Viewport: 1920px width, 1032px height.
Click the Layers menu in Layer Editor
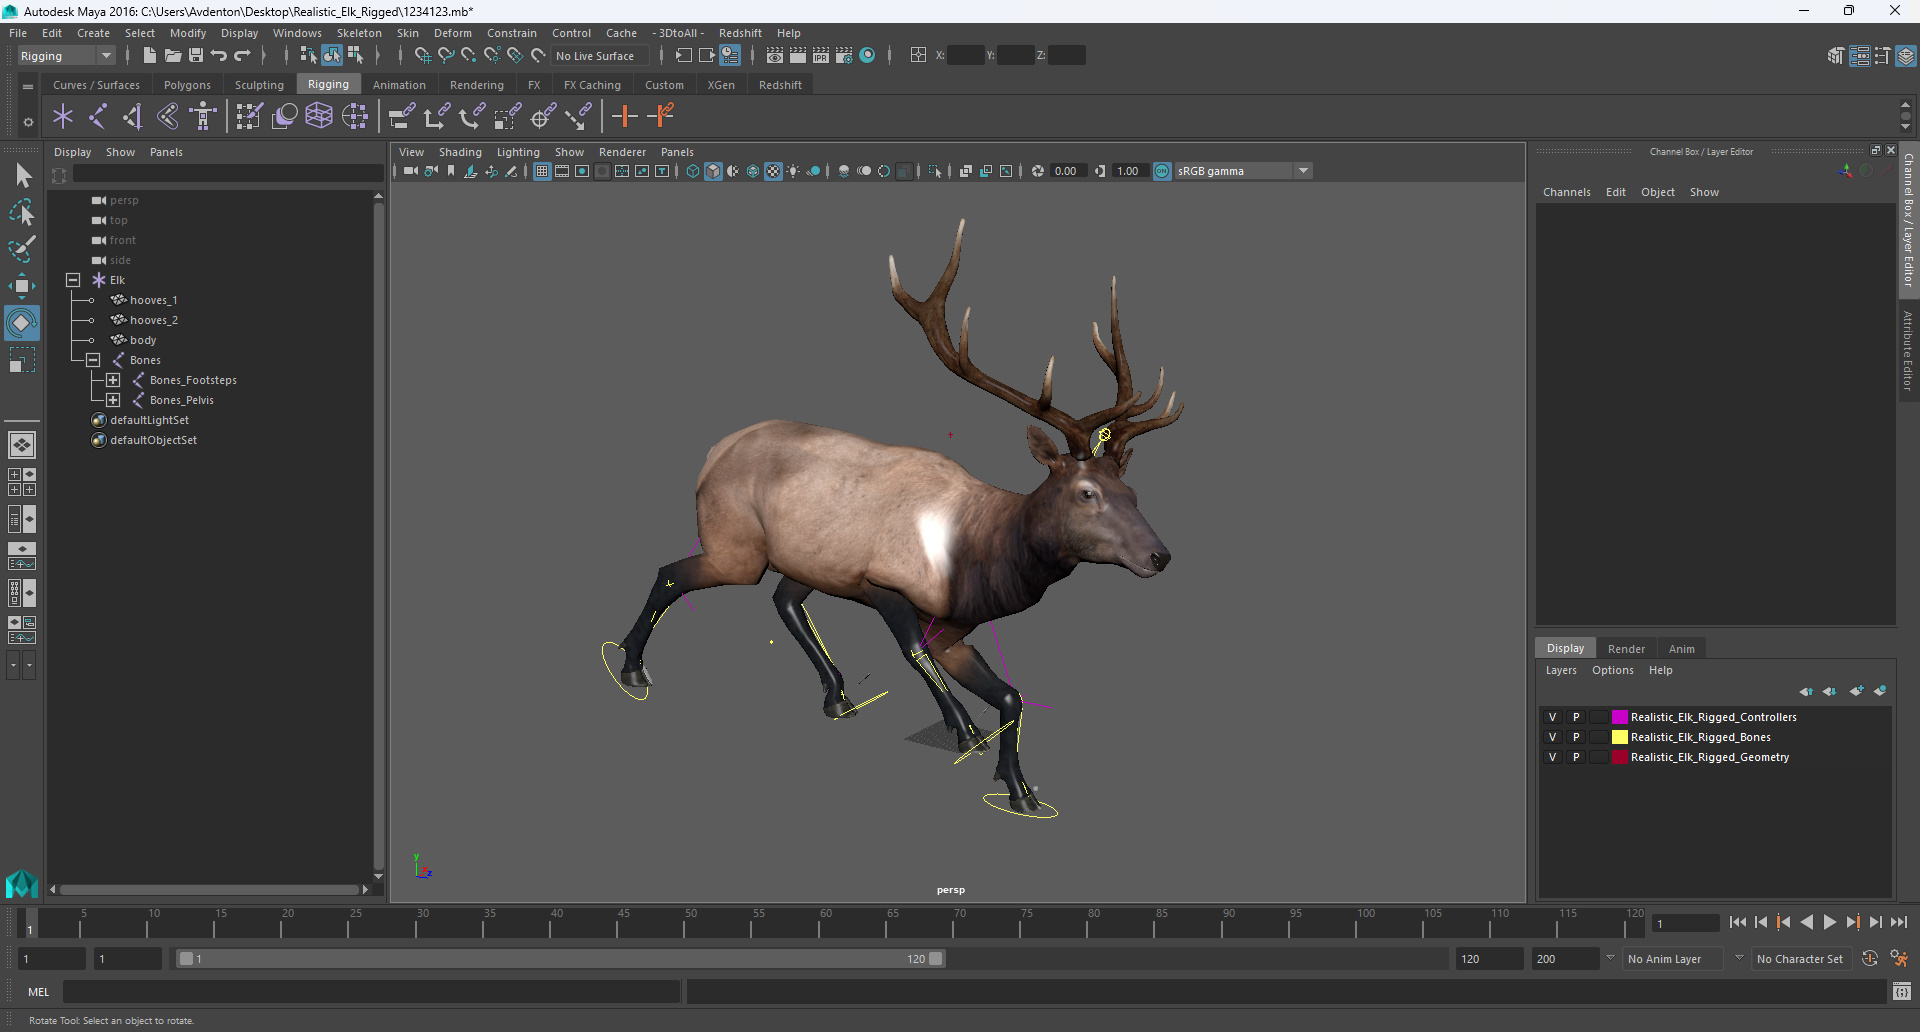tap(1561, 670)
